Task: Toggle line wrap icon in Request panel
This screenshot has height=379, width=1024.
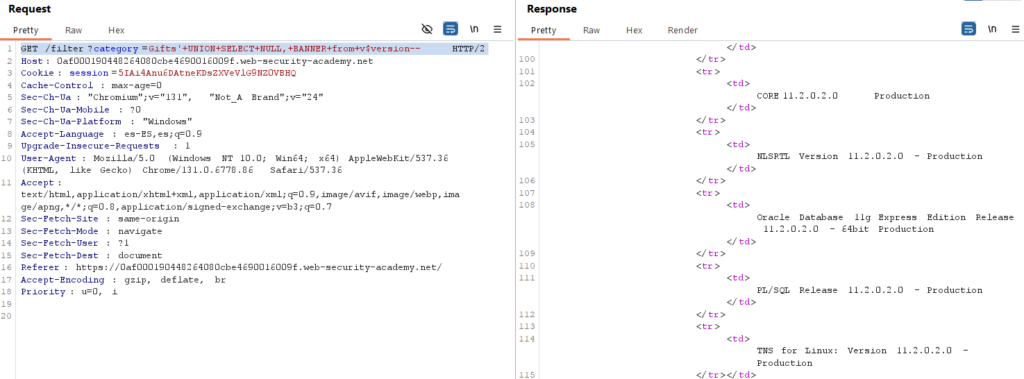Action: coord(451,29)
